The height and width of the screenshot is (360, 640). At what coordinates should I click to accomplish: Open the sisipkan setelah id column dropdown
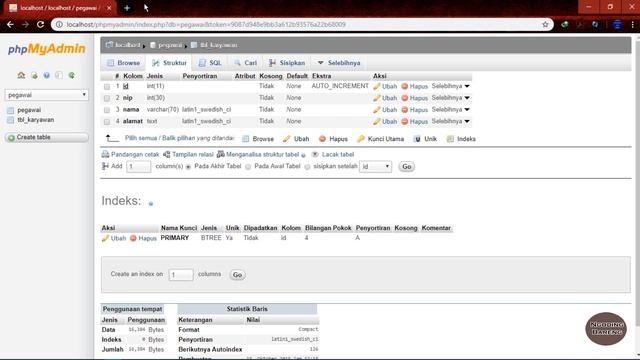click(x=376, y=167)
